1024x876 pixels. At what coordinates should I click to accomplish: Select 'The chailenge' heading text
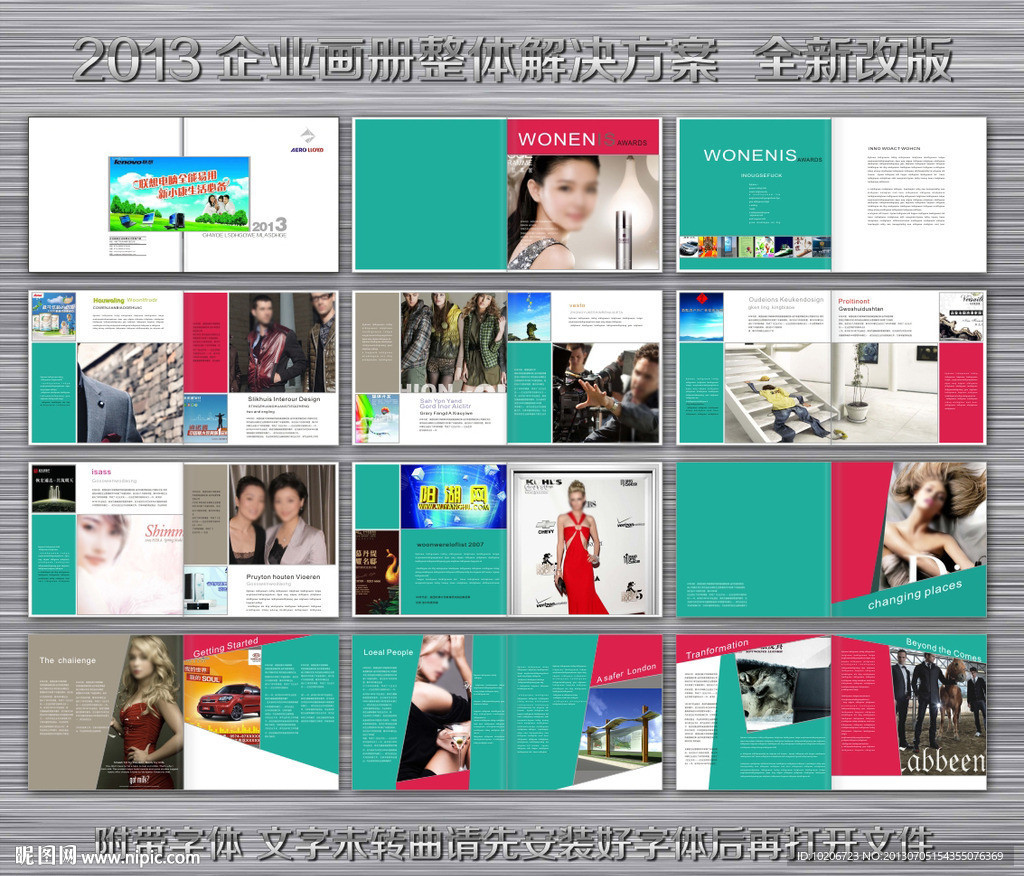tap(67, 660)
